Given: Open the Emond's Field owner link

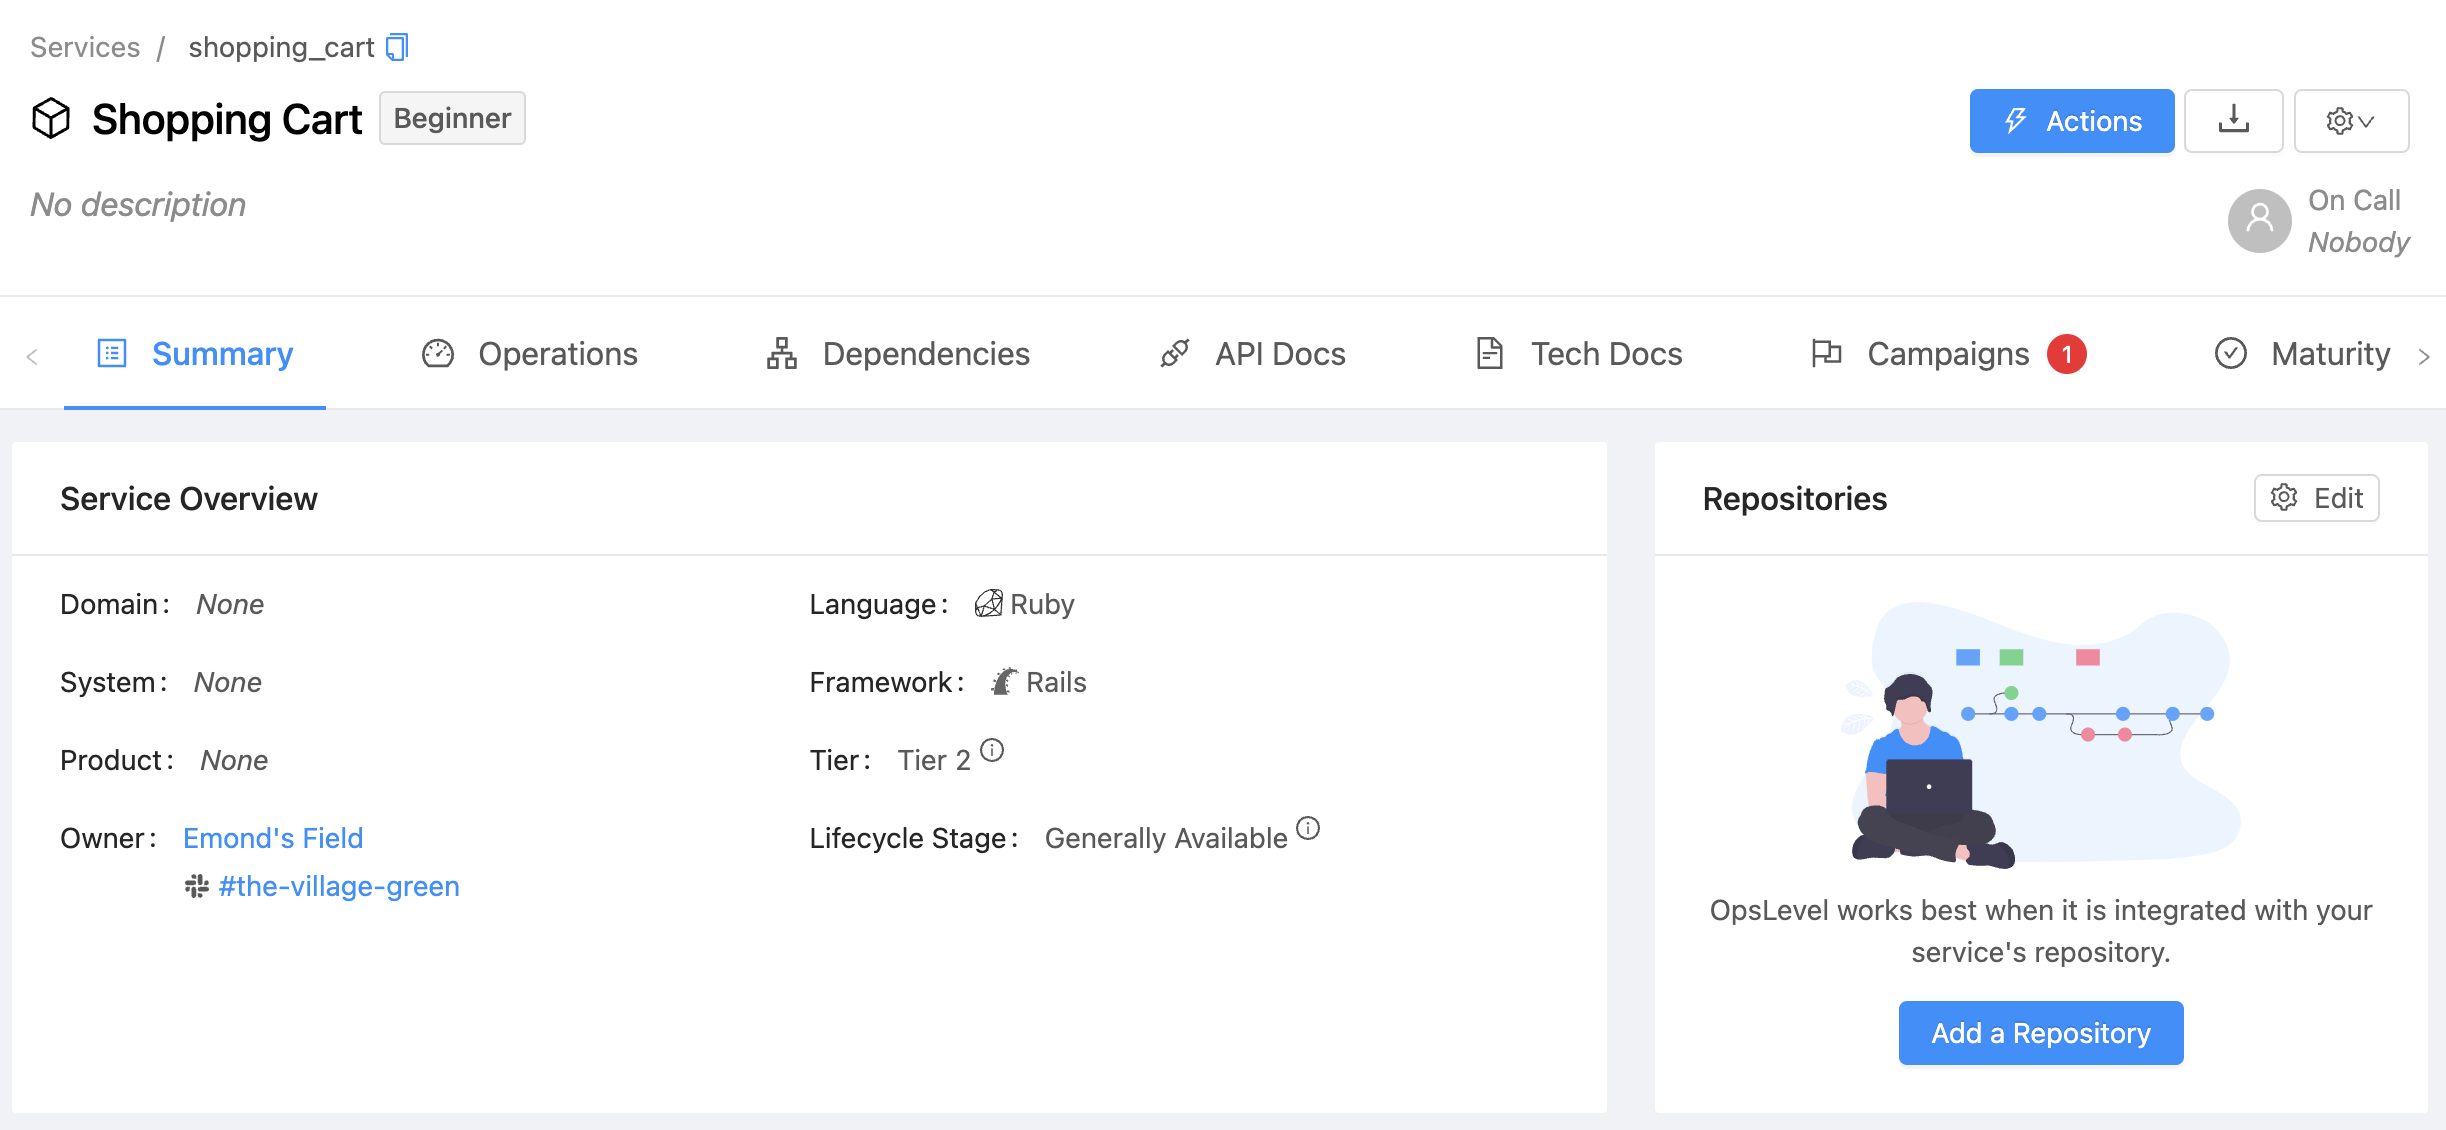Looking at the screenshot, I should (x=273, y=838).
